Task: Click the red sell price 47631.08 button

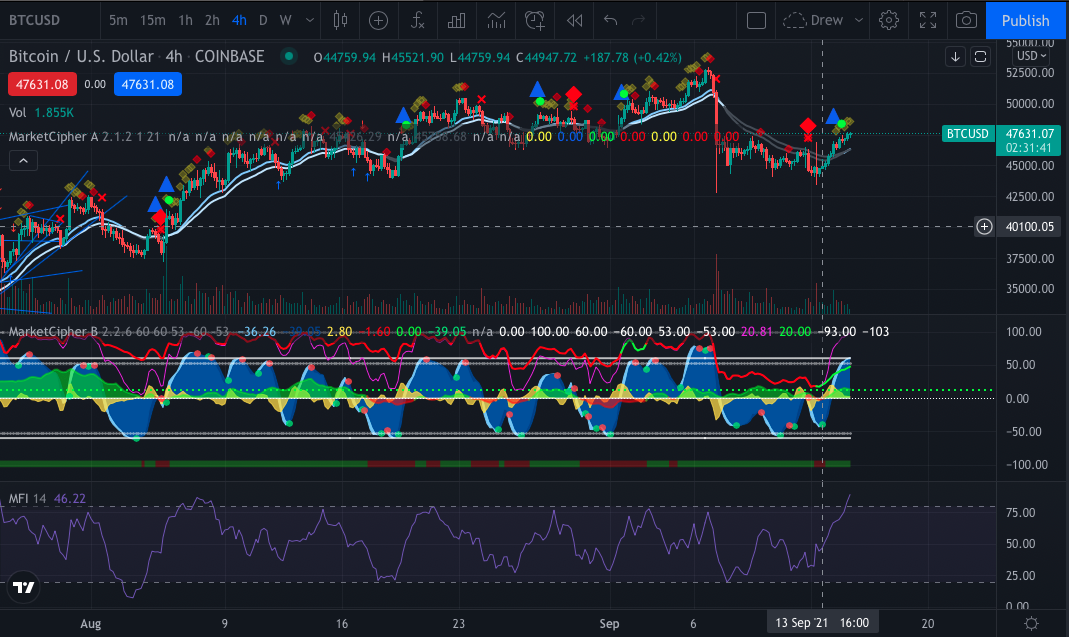Action: [x=42, y=85]
